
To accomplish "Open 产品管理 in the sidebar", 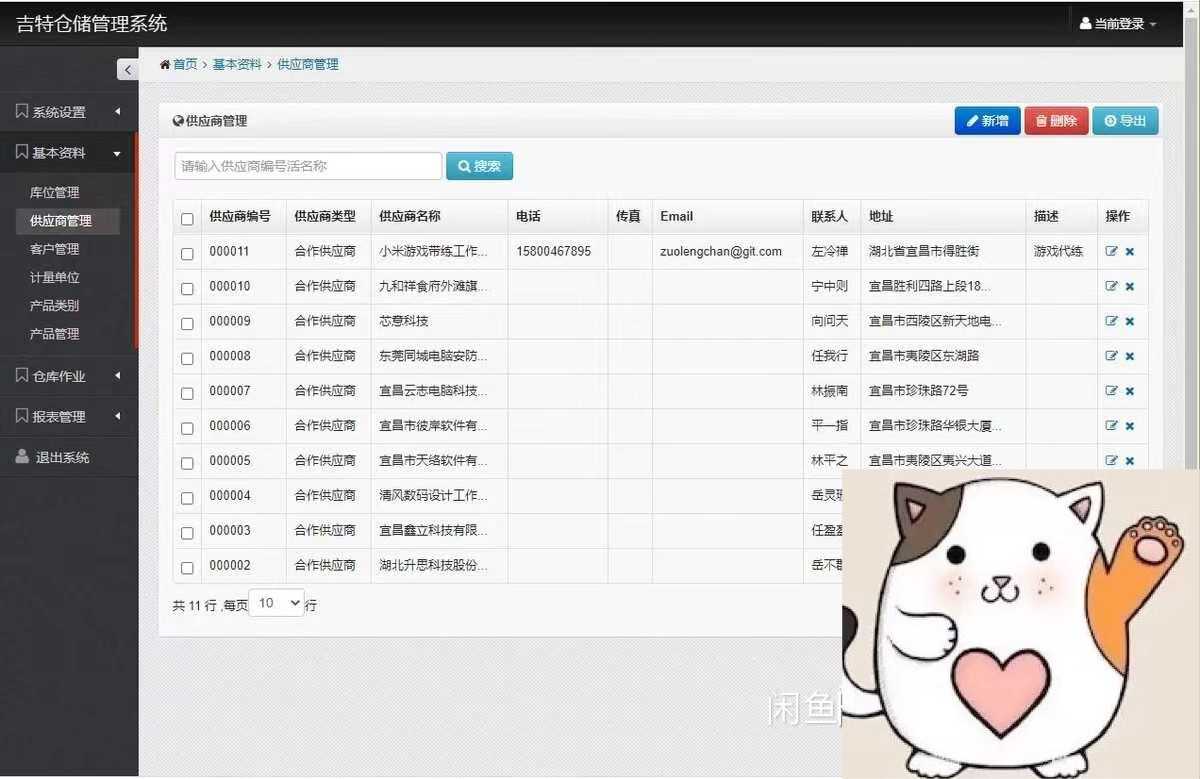I will point(54,334).
